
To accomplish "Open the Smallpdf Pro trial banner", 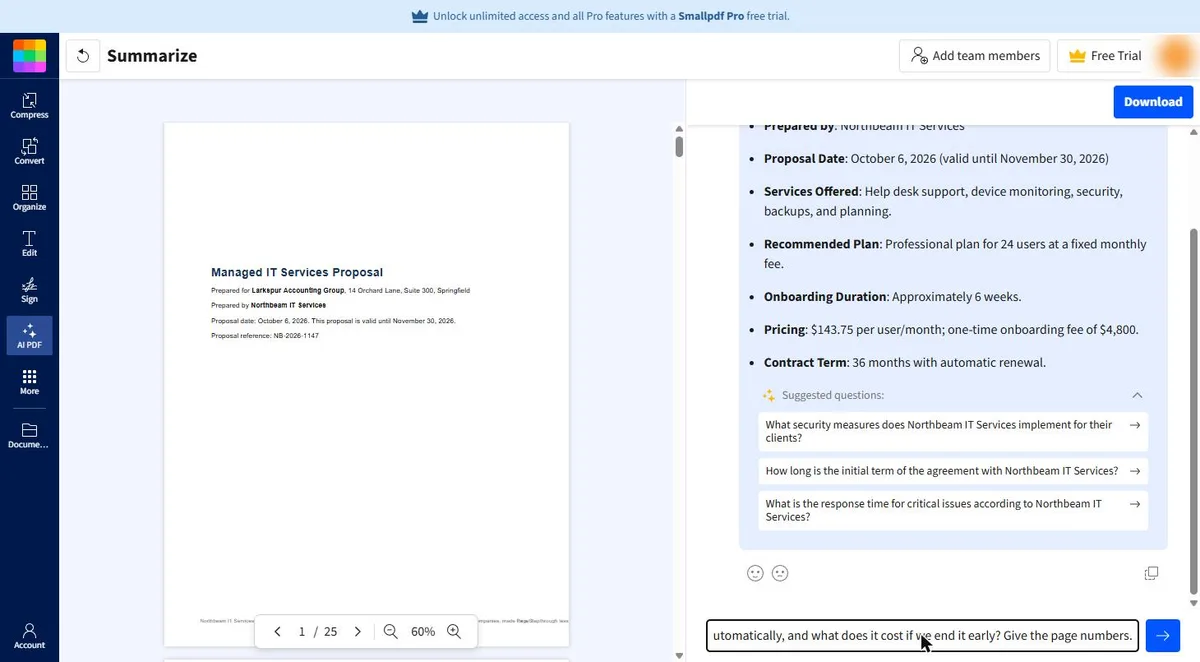I will point(601,16).
